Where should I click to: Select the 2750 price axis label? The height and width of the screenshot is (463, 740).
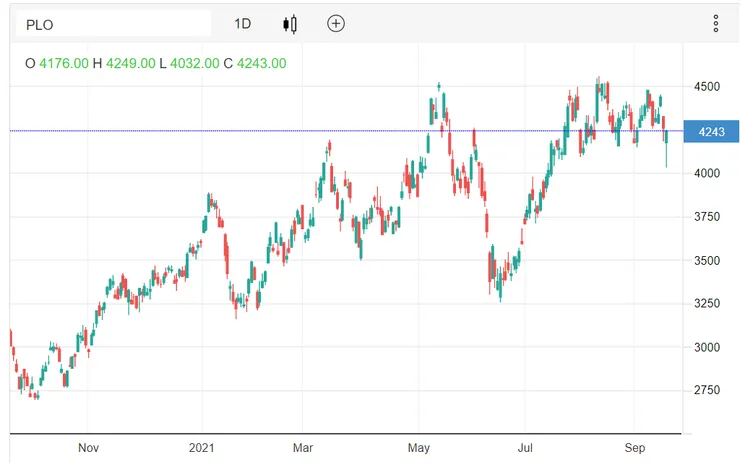click(706, 390)
